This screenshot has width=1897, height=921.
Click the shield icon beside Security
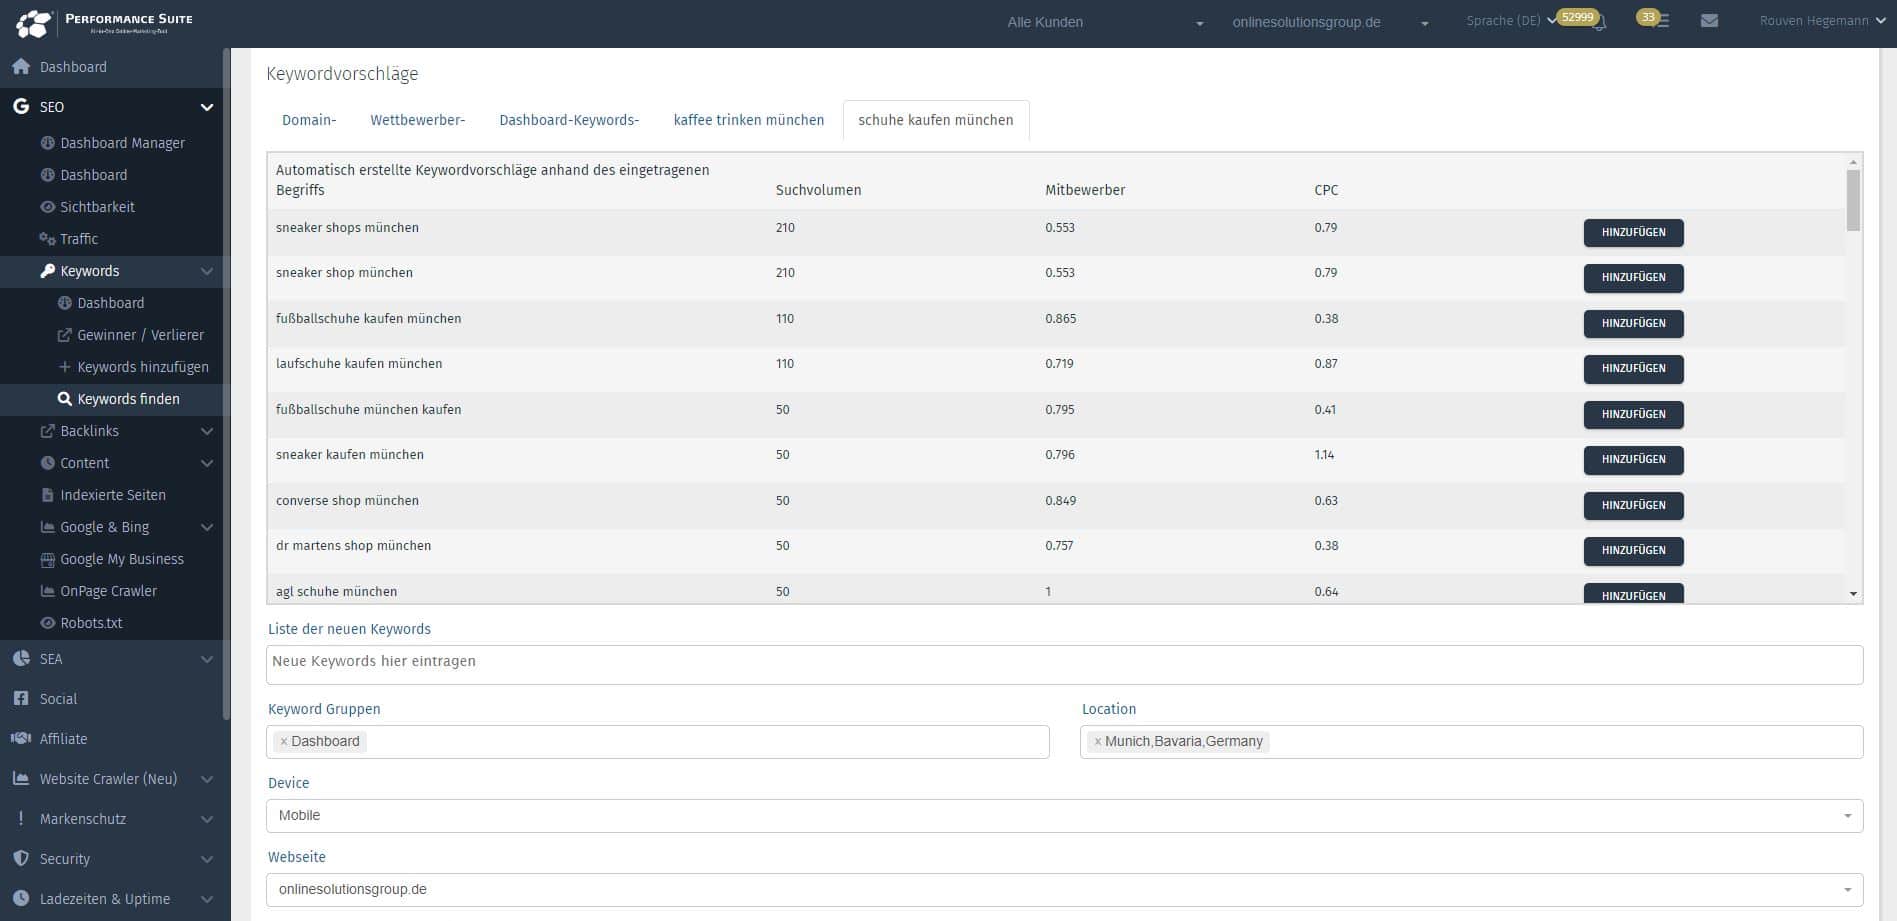pos(21,859)
